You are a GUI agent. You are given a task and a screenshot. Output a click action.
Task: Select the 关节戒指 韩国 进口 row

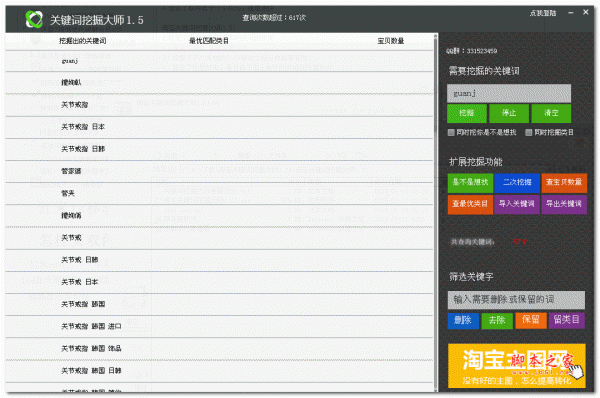pyautogui.click(x=219, y=327)
